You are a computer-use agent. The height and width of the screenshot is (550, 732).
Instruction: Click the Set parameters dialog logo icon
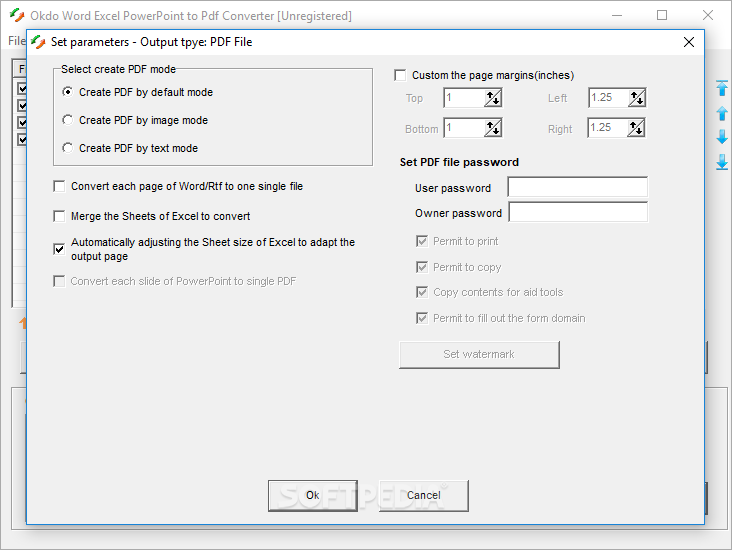(x=38, y=42)
